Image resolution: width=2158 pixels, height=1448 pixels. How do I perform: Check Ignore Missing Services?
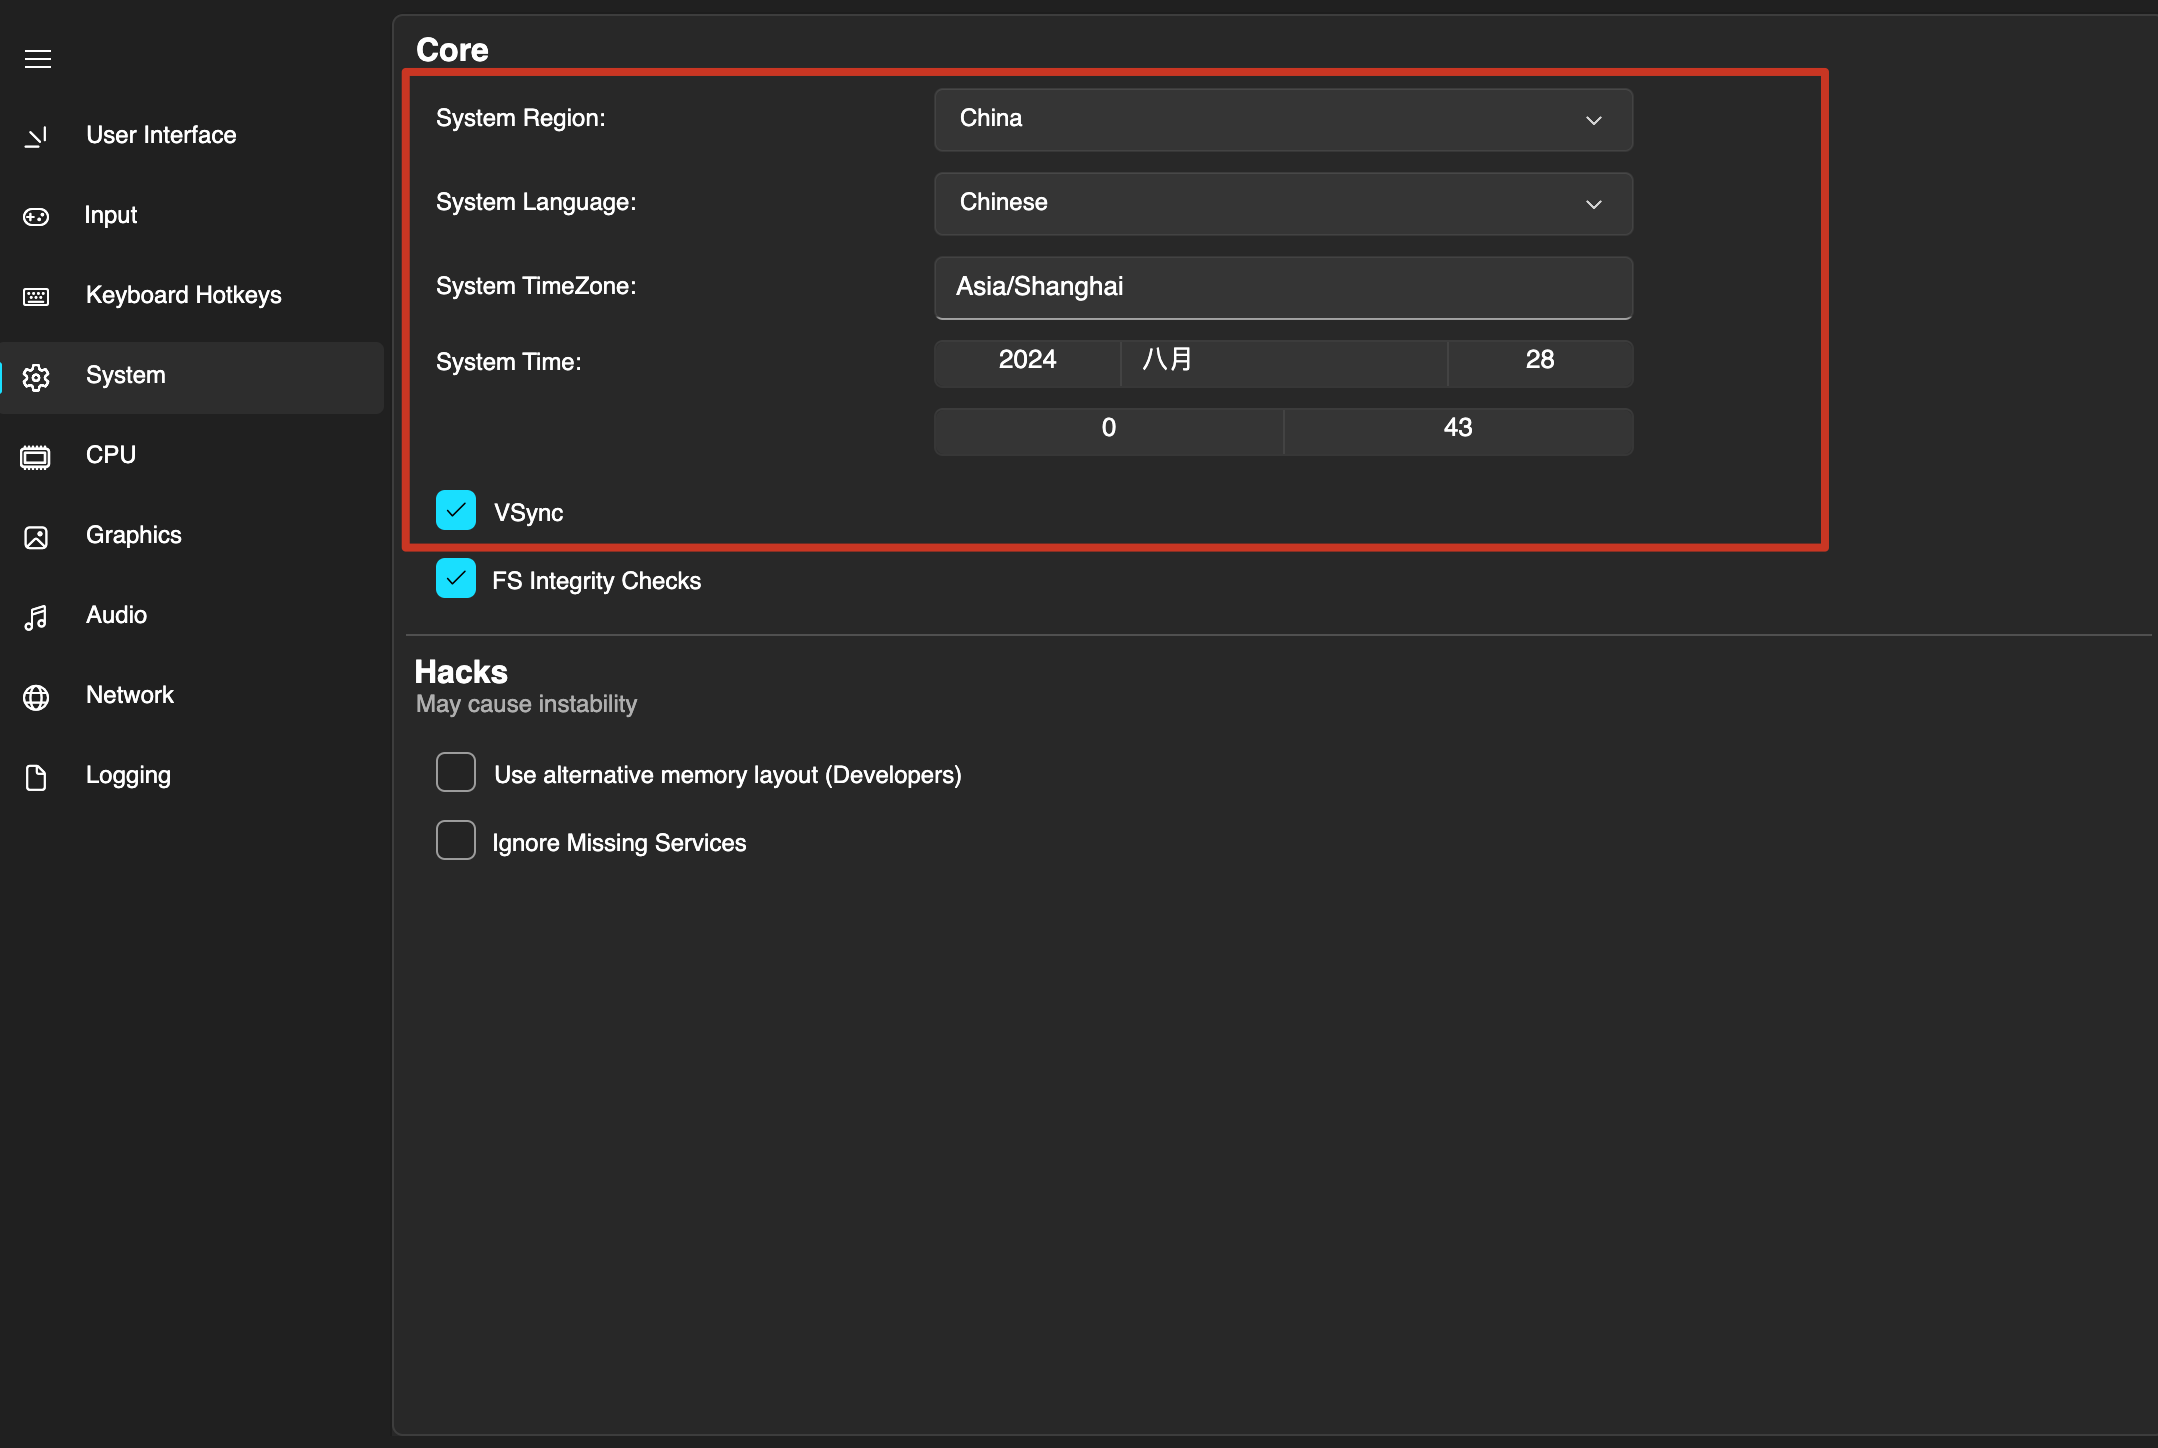coord(456,840)
